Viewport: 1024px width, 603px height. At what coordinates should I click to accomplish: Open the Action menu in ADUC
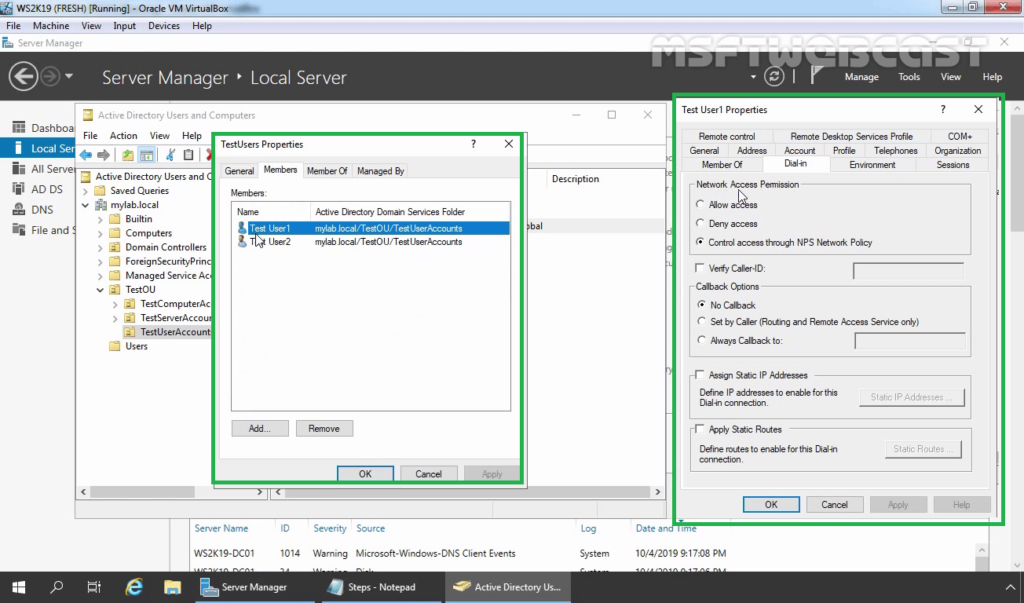coord(123,135)
